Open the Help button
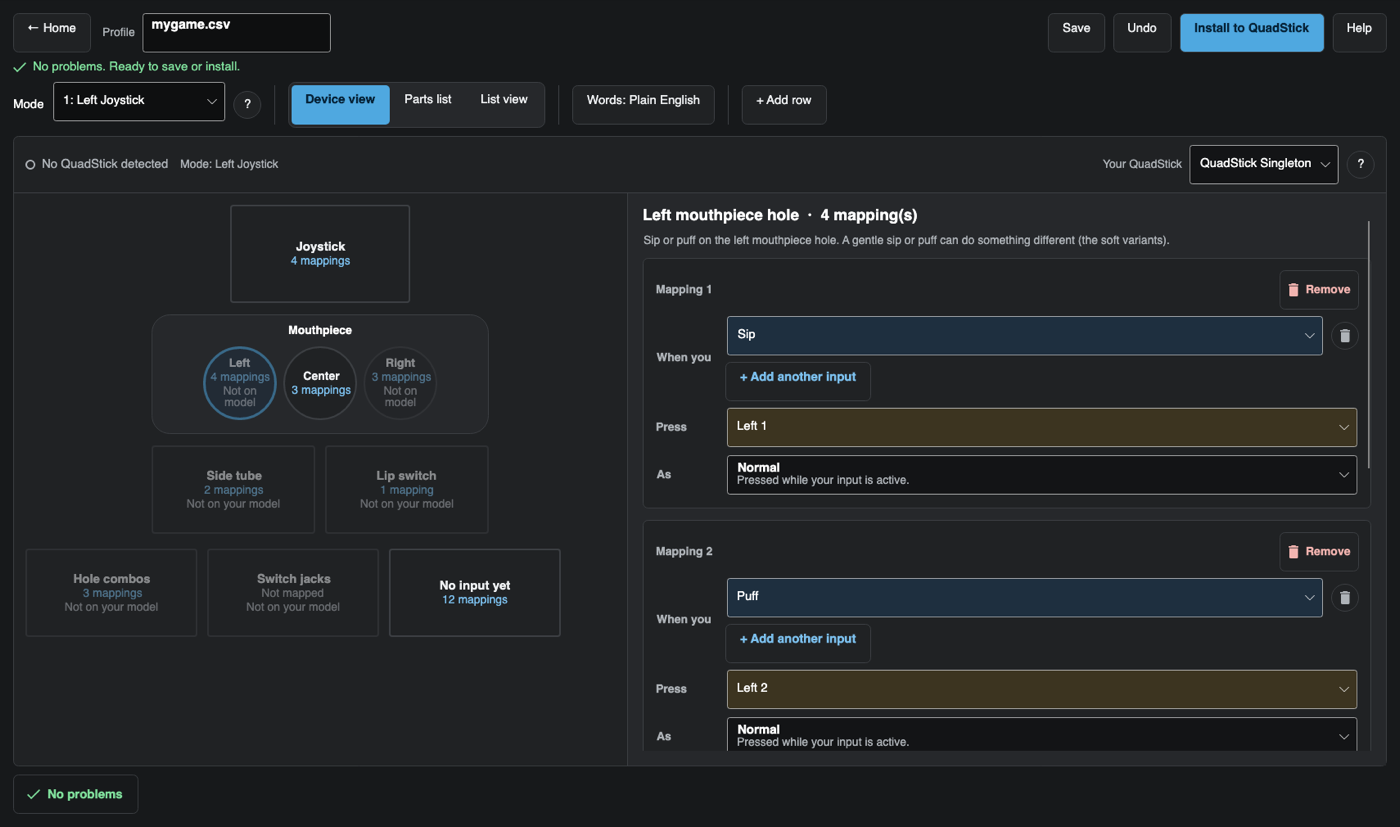Viewport: 1400px width, 827px height. click(1359, 32)
